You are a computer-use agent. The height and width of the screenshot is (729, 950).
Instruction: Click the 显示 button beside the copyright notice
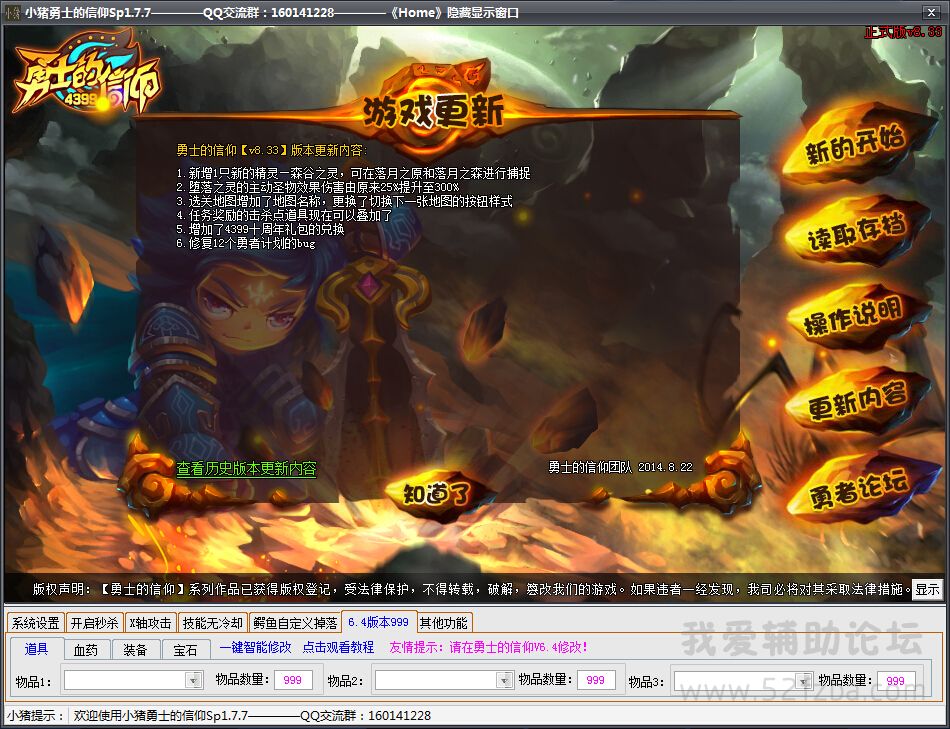[927, 589]
